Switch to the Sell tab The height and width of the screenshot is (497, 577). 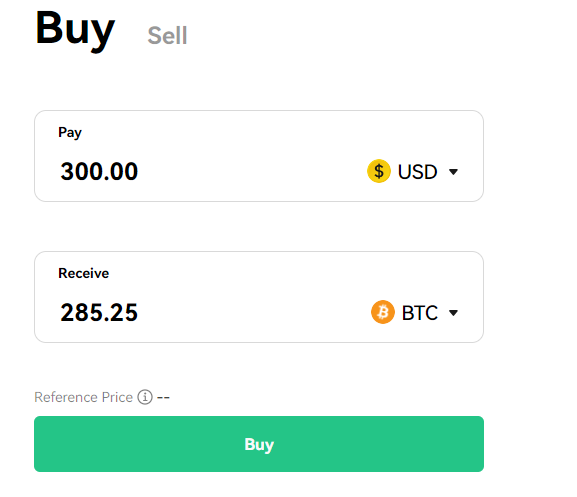tap(167, 36)
